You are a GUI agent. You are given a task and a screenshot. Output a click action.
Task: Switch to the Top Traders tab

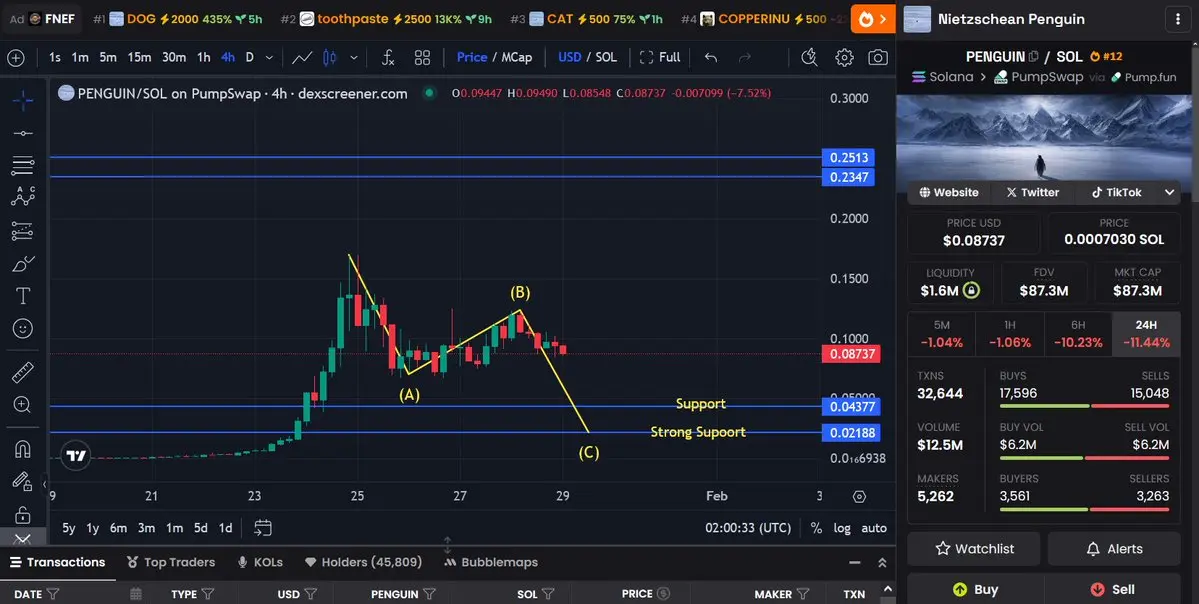(171, 563)
